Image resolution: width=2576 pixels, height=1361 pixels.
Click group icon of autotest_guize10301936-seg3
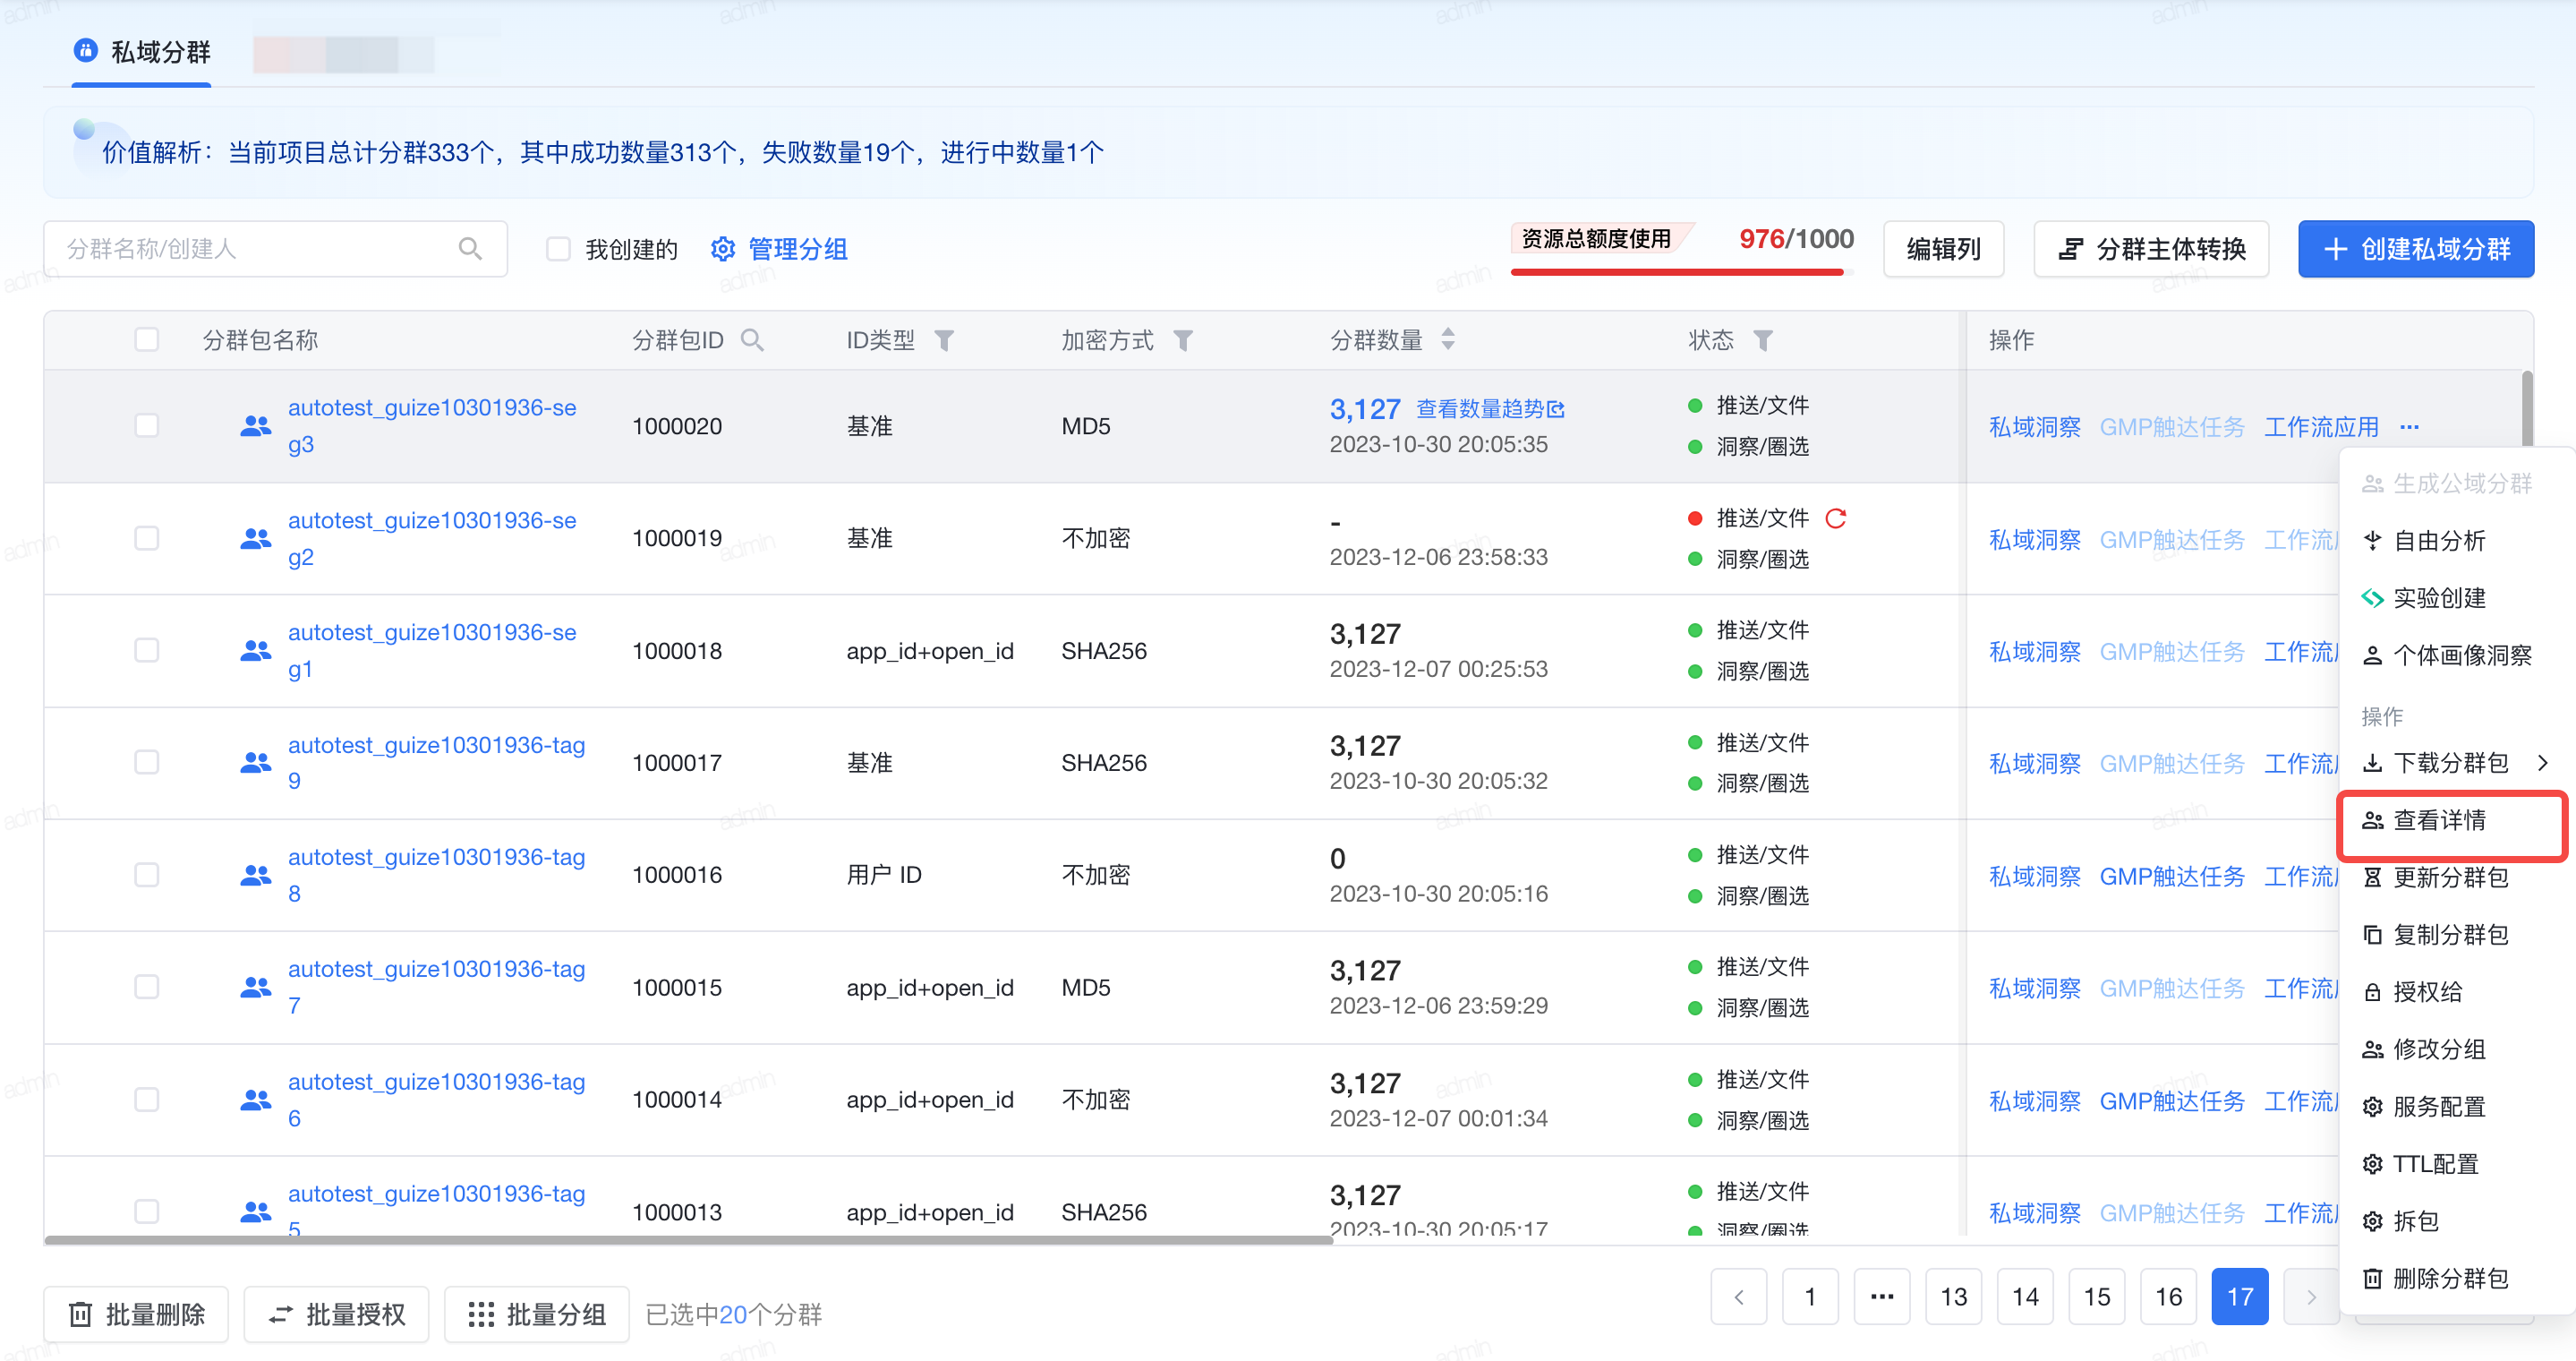click(256, 426)
